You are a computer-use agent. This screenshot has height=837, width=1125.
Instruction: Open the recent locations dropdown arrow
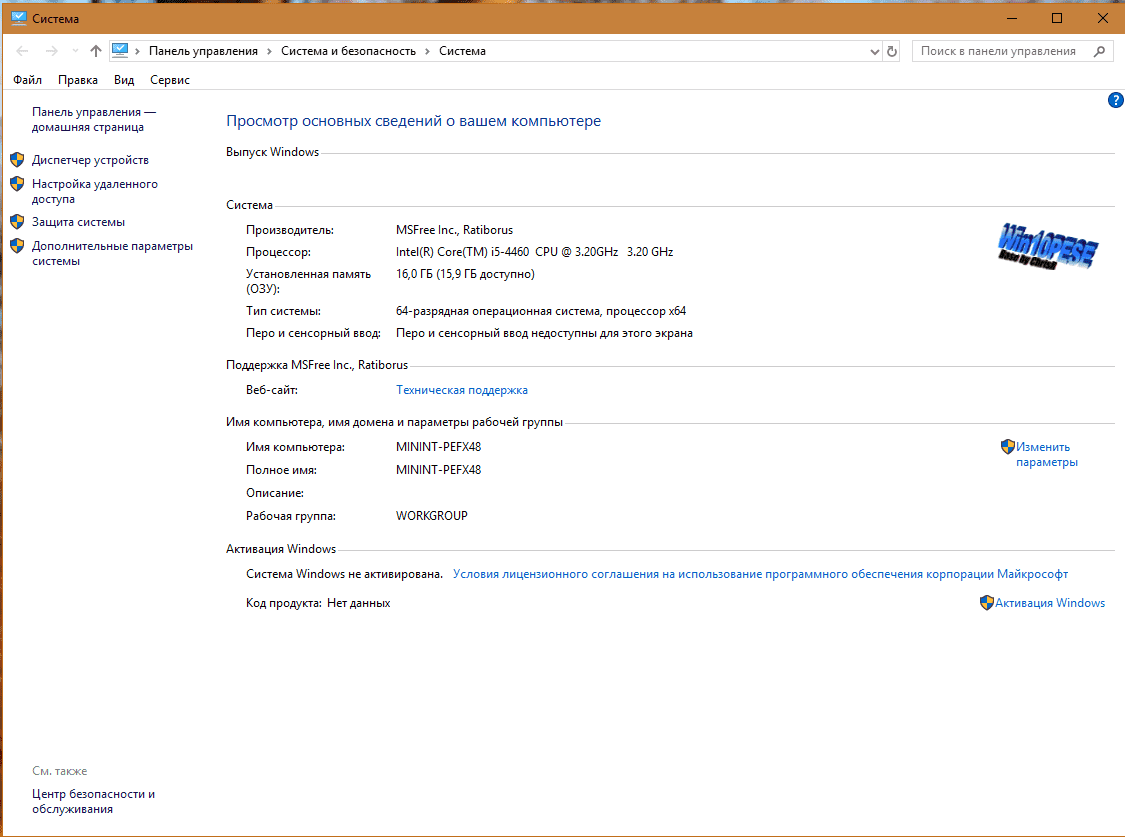tap(74, 51)
